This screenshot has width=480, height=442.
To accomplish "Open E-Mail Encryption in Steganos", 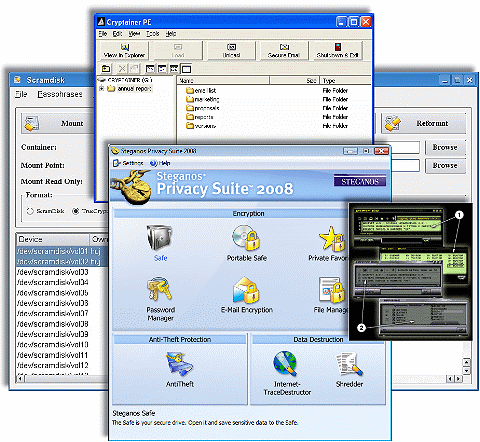I will (247, 295).
